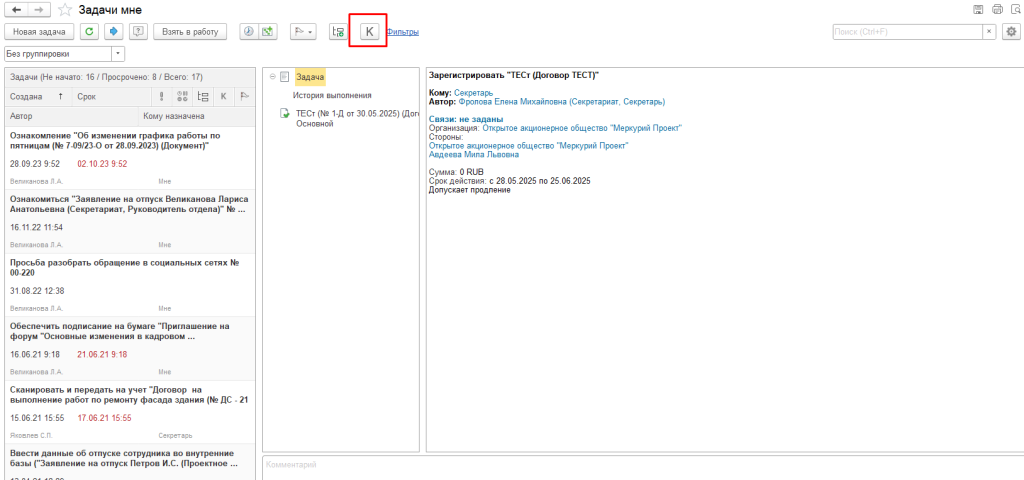1024x480 pixels.
Task: Click the 'Новая задача' button
Action: 39,32
